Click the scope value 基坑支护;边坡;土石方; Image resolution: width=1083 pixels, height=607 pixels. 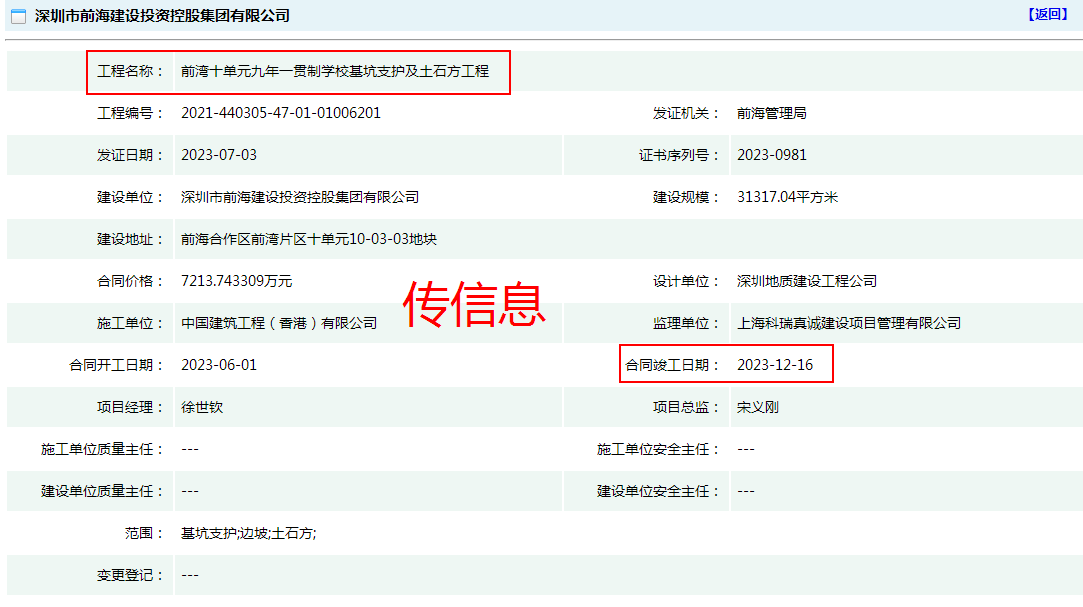click(248, 533)
